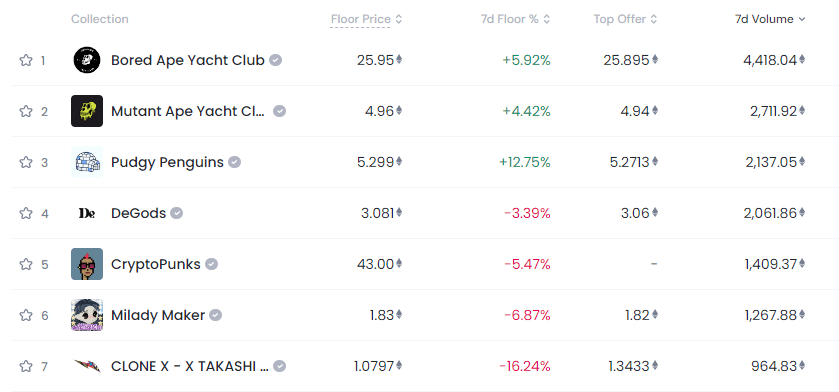The image size is (839, 392).
Task: Click verified badge next to DeGods
Action: (x=177, y=213)
